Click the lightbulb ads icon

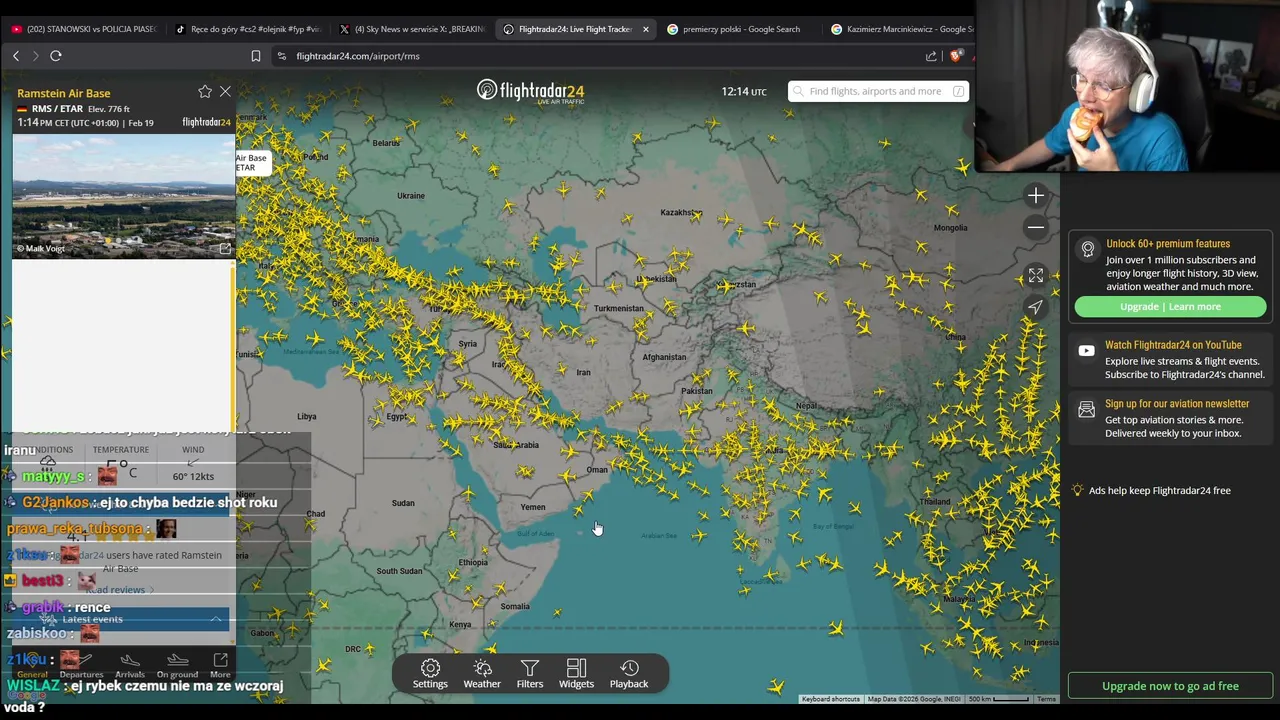click(1077, 490)
